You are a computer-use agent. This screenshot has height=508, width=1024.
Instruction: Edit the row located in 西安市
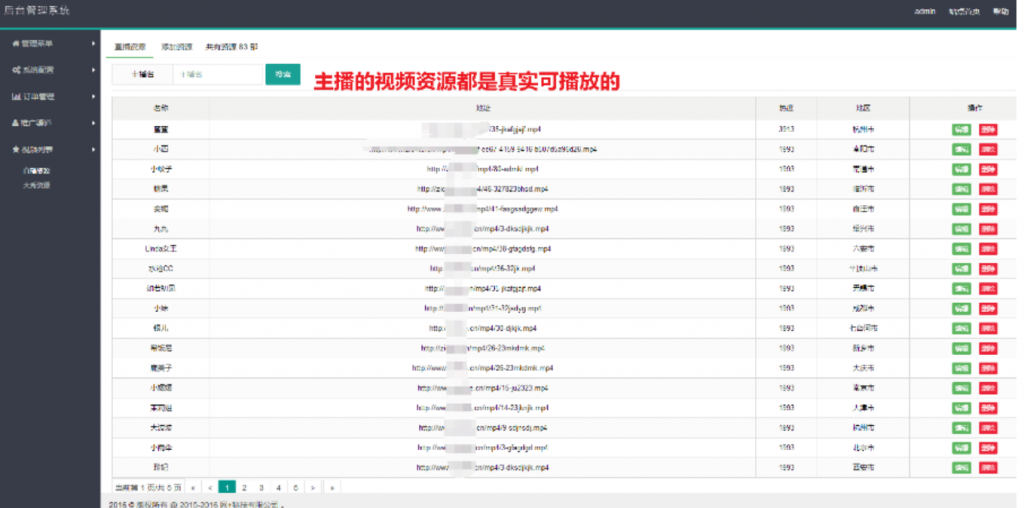(961, 468)
